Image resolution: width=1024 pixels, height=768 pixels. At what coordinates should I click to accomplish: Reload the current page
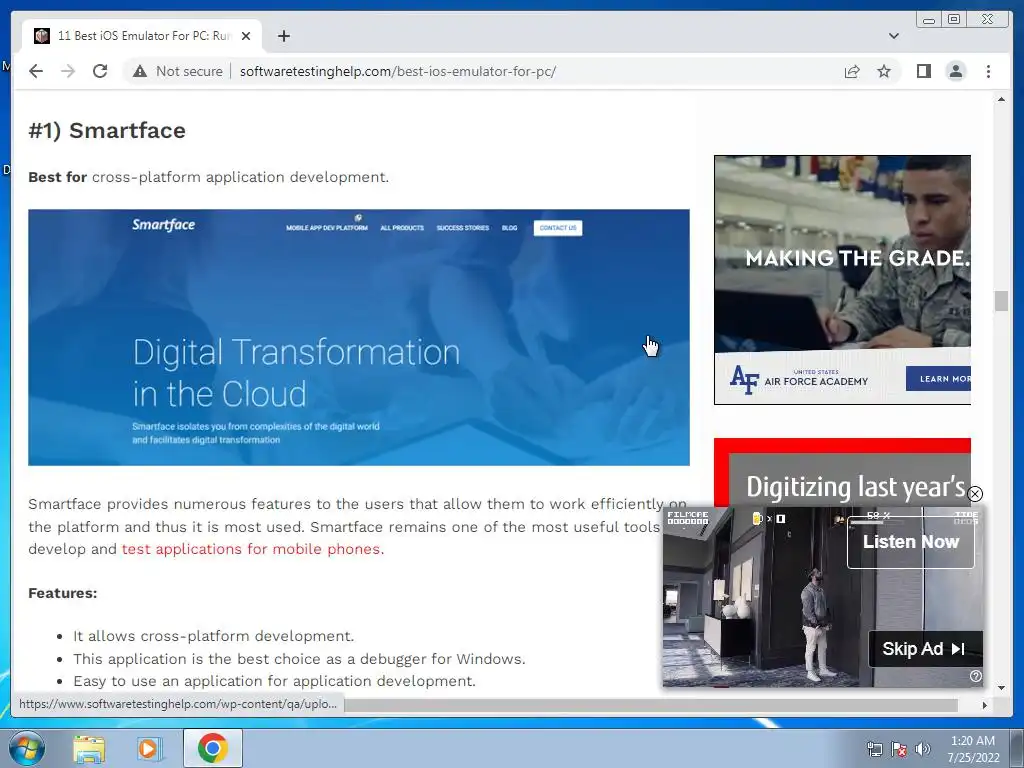point(100,71)
